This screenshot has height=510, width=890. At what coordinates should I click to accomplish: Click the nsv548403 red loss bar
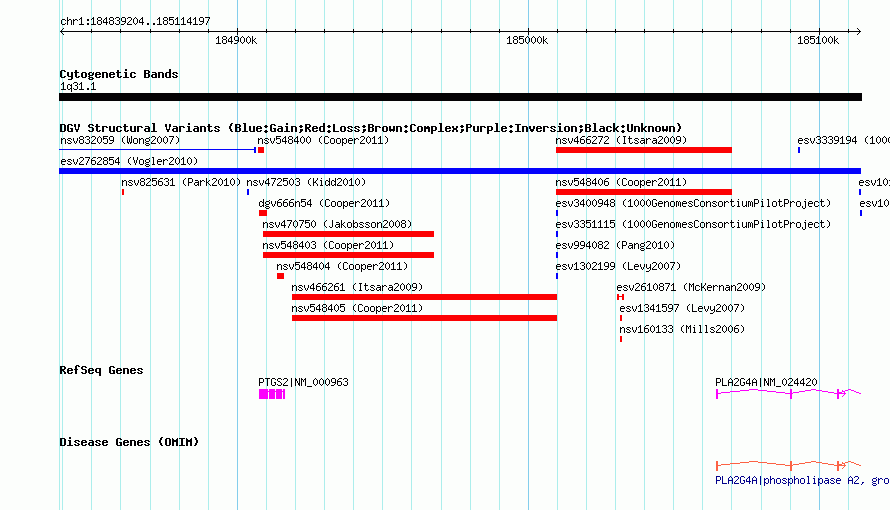(x=349, y=255)
